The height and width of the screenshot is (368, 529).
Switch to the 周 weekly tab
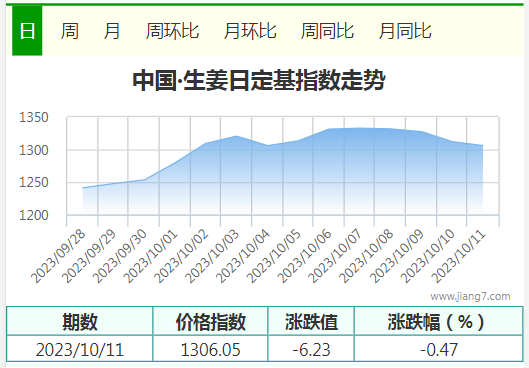click(x=70, y=31)
